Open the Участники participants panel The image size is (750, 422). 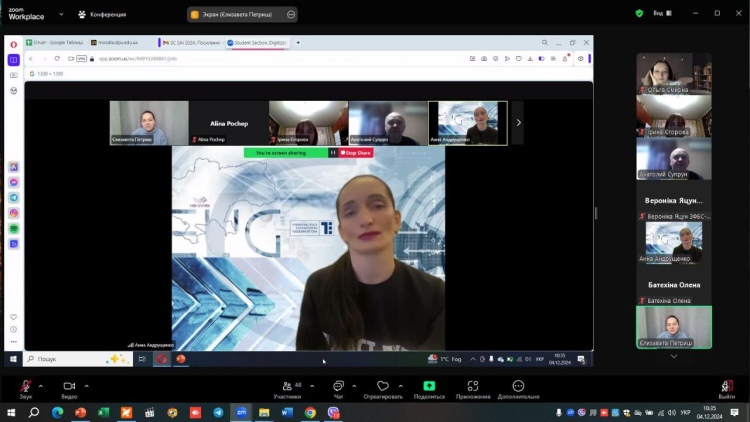(x=287, y=387)
